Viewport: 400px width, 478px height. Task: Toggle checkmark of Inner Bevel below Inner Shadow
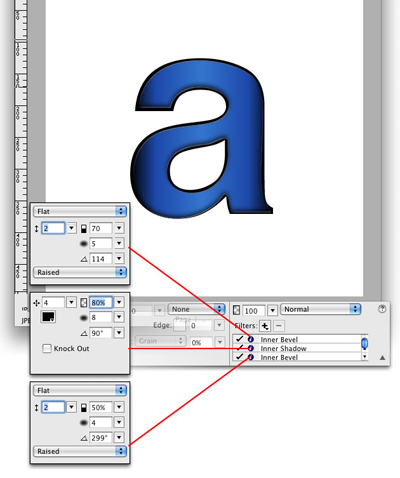[x=239, y=356]
